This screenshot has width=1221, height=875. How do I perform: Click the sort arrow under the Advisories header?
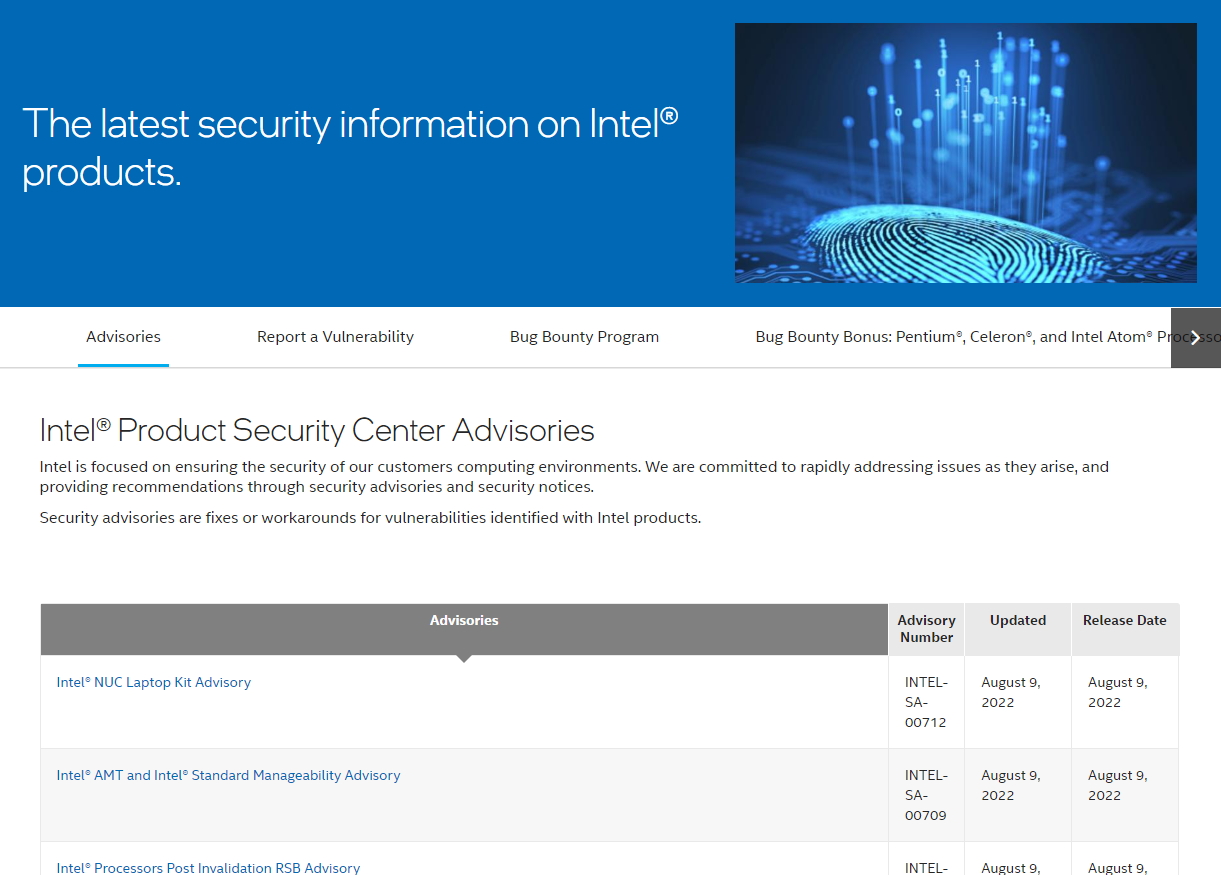(464, 655)
